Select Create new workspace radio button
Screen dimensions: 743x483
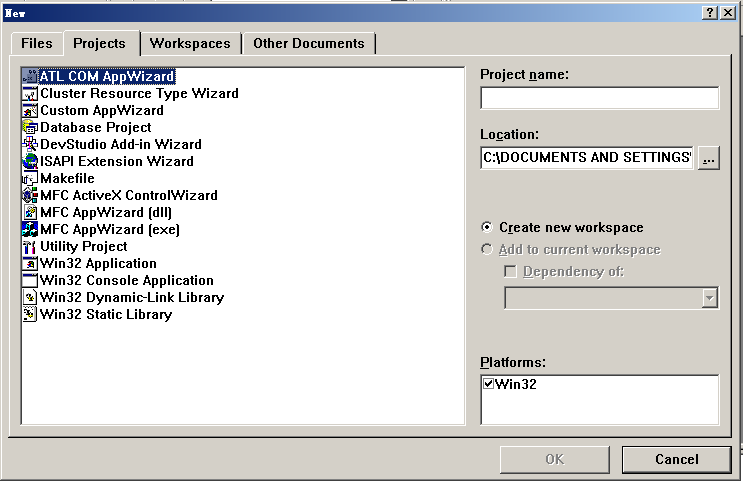(487, 228)
